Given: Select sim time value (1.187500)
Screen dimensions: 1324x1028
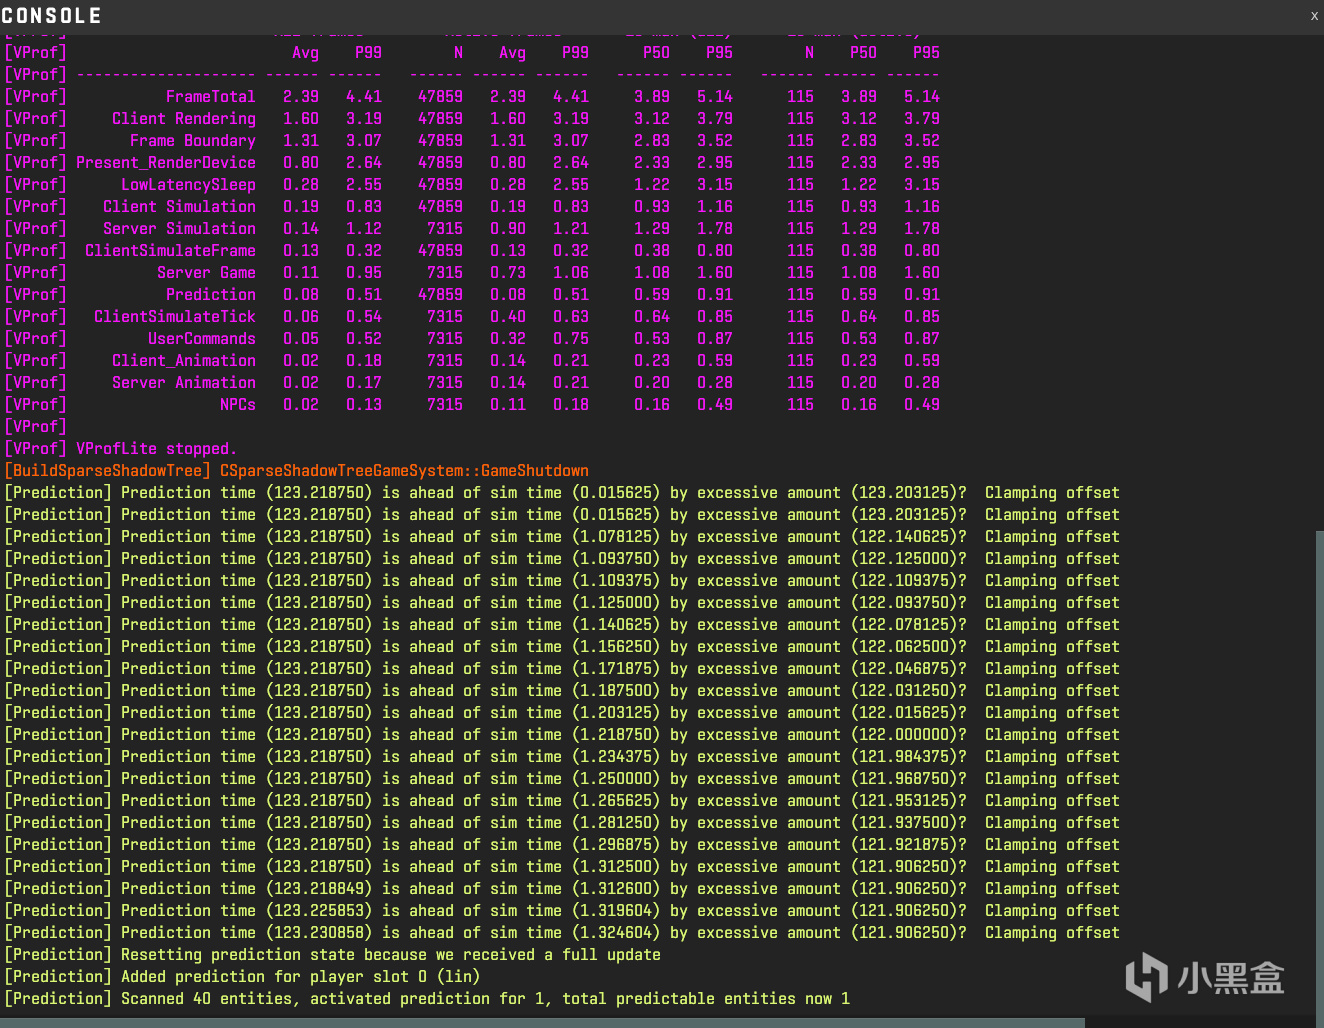Looking at the screenshot, I should [616, 691].
